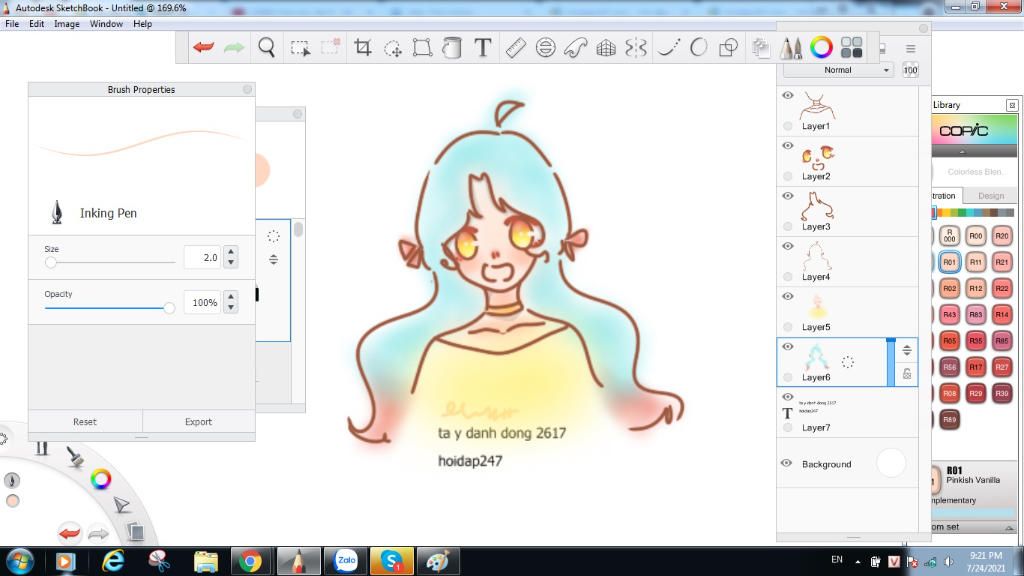Enable the Steady Stroke tool
This screenshot has height=576, width=1024.
[x=668, y=48]
